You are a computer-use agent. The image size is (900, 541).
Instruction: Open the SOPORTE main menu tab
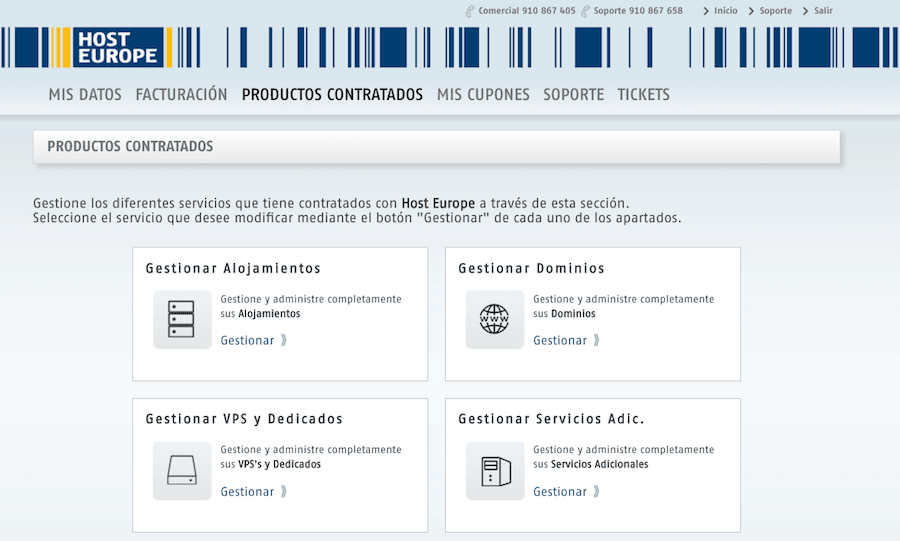click(x=573, y=95)
